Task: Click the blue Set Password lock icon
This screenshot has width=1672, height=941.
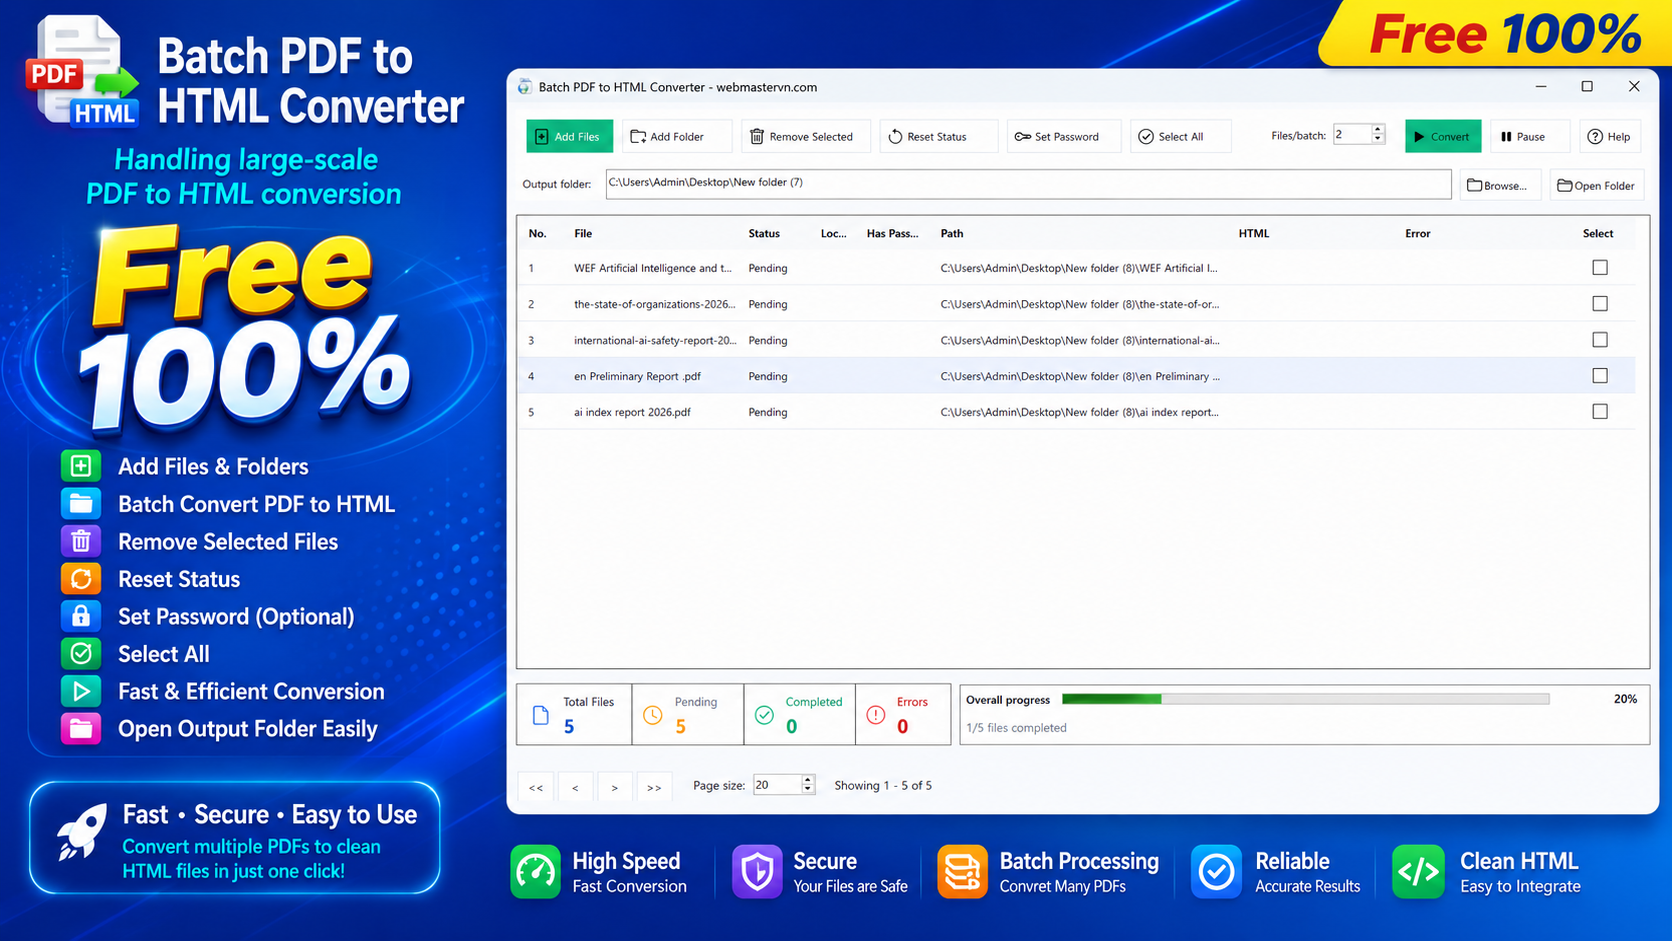Action: (81, 616)
